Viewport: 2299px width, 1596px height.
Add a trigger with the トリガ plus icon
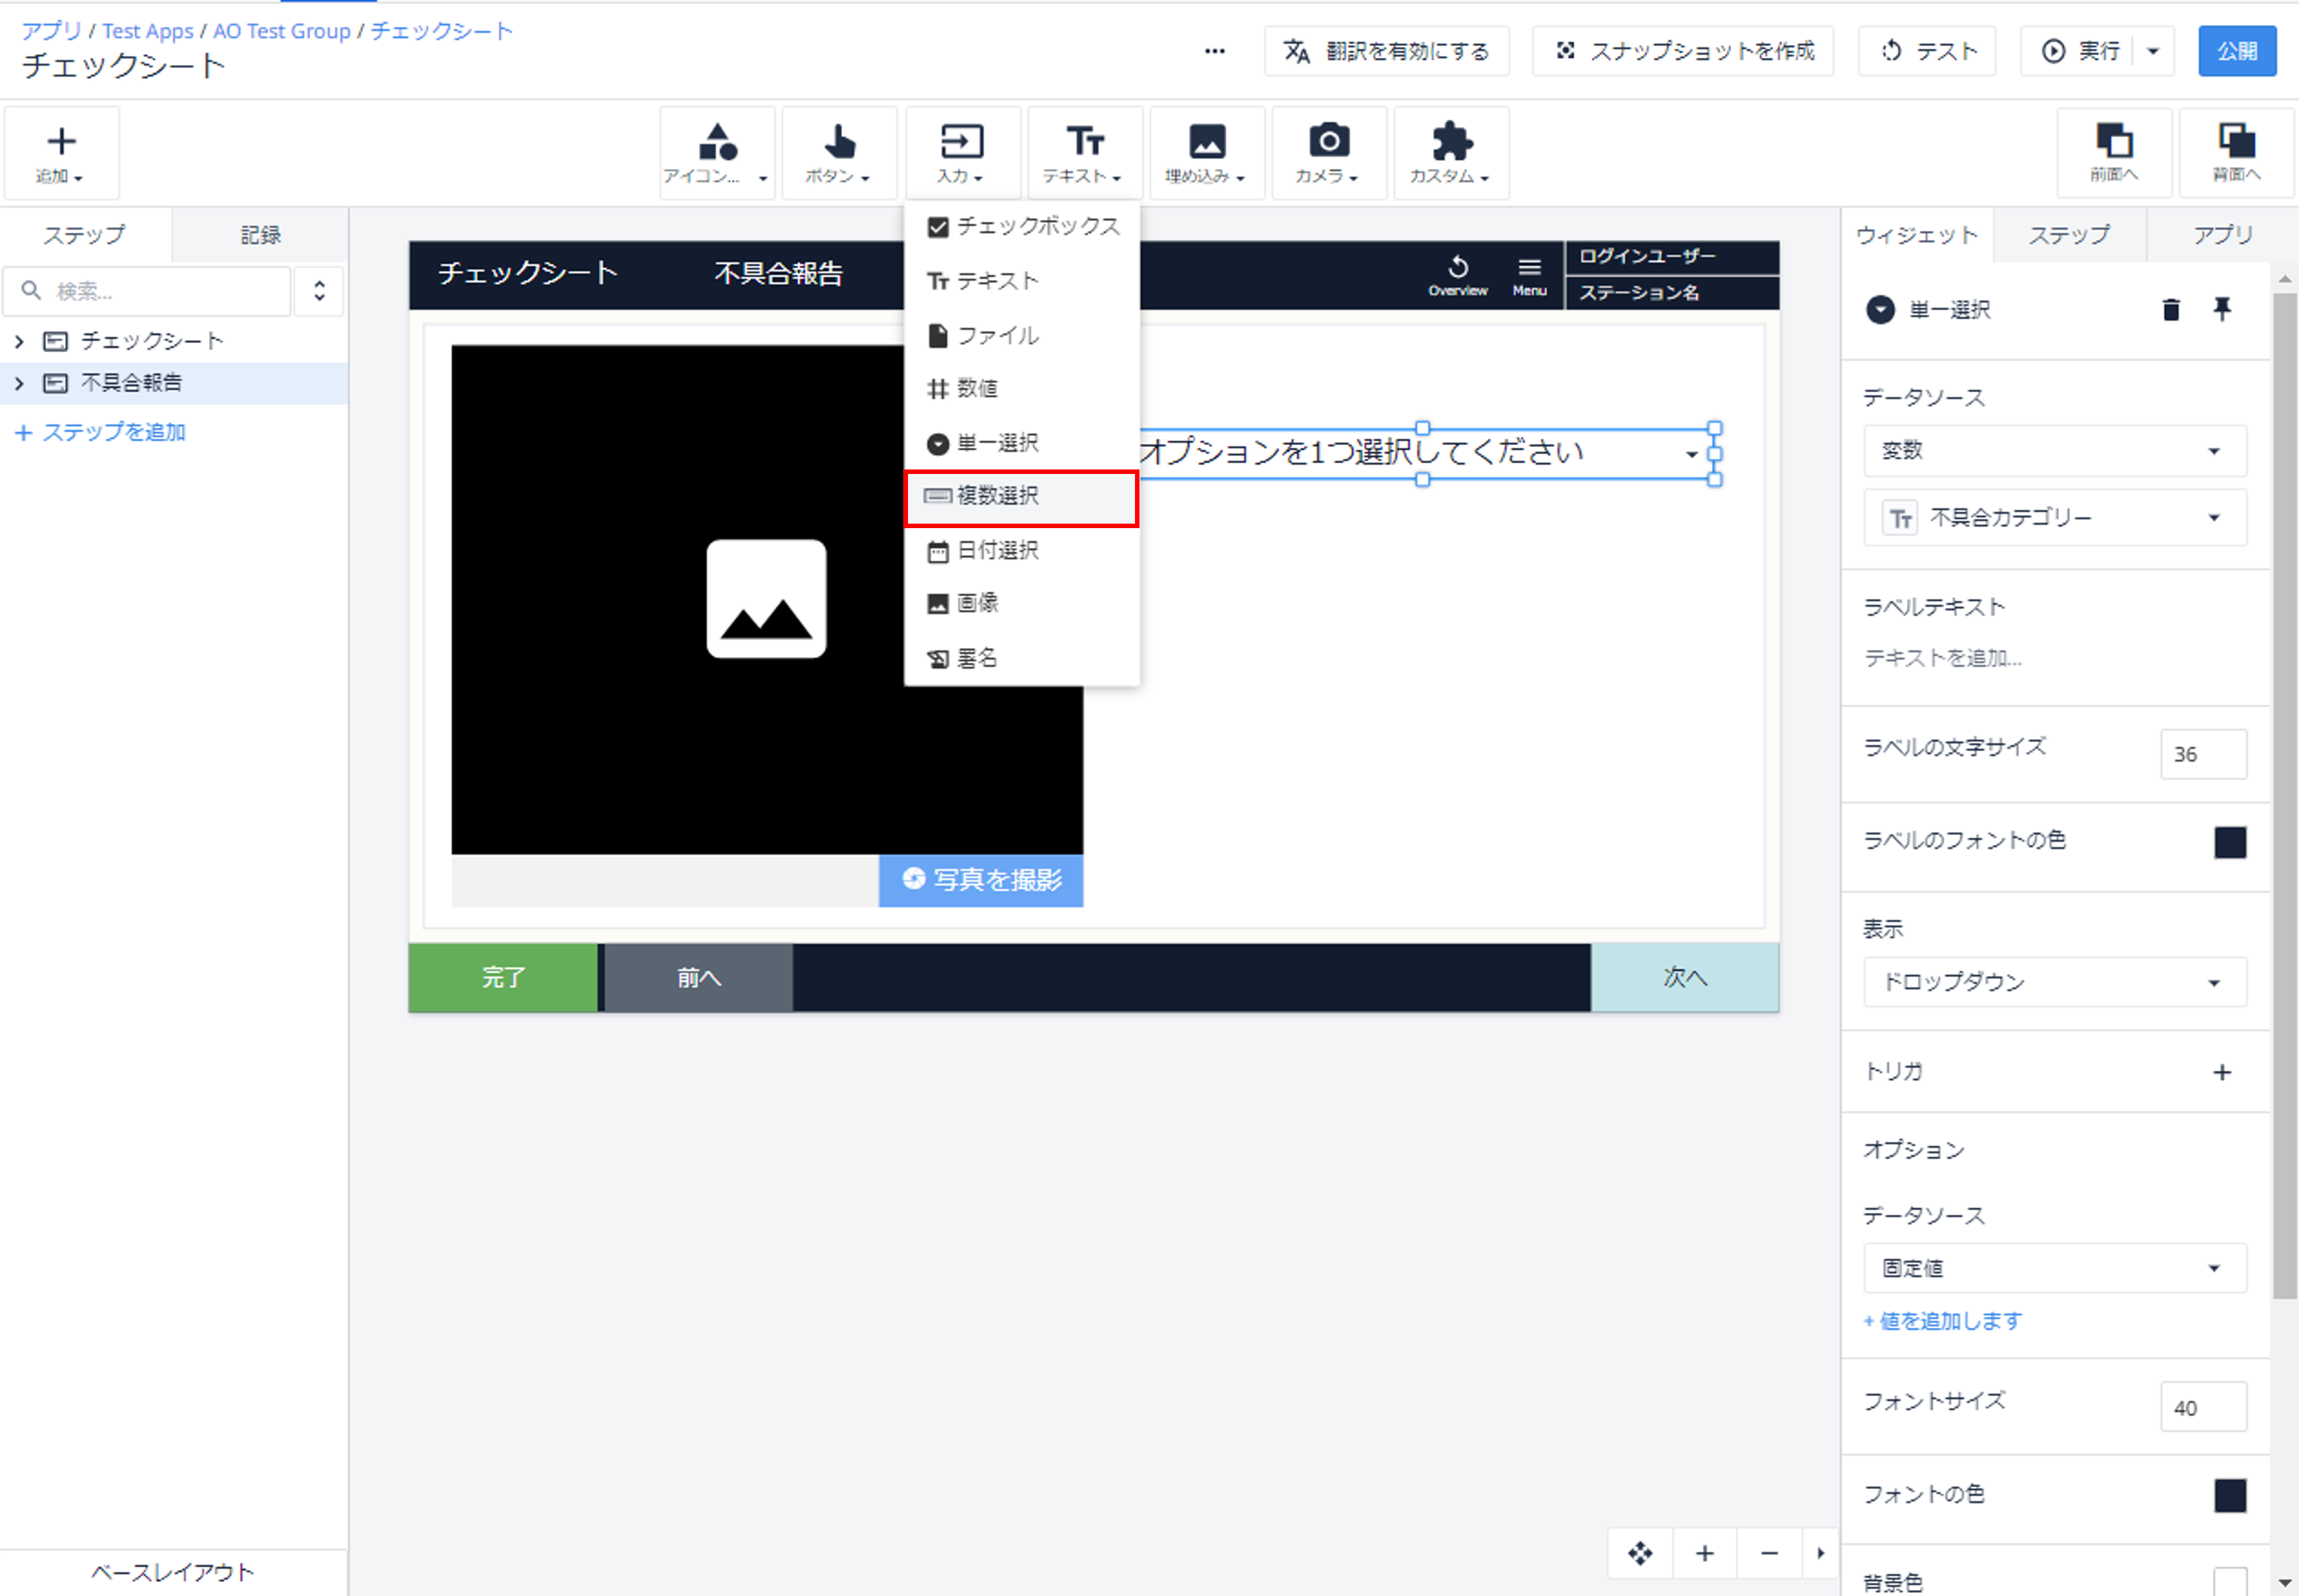click(2222, 1072)
